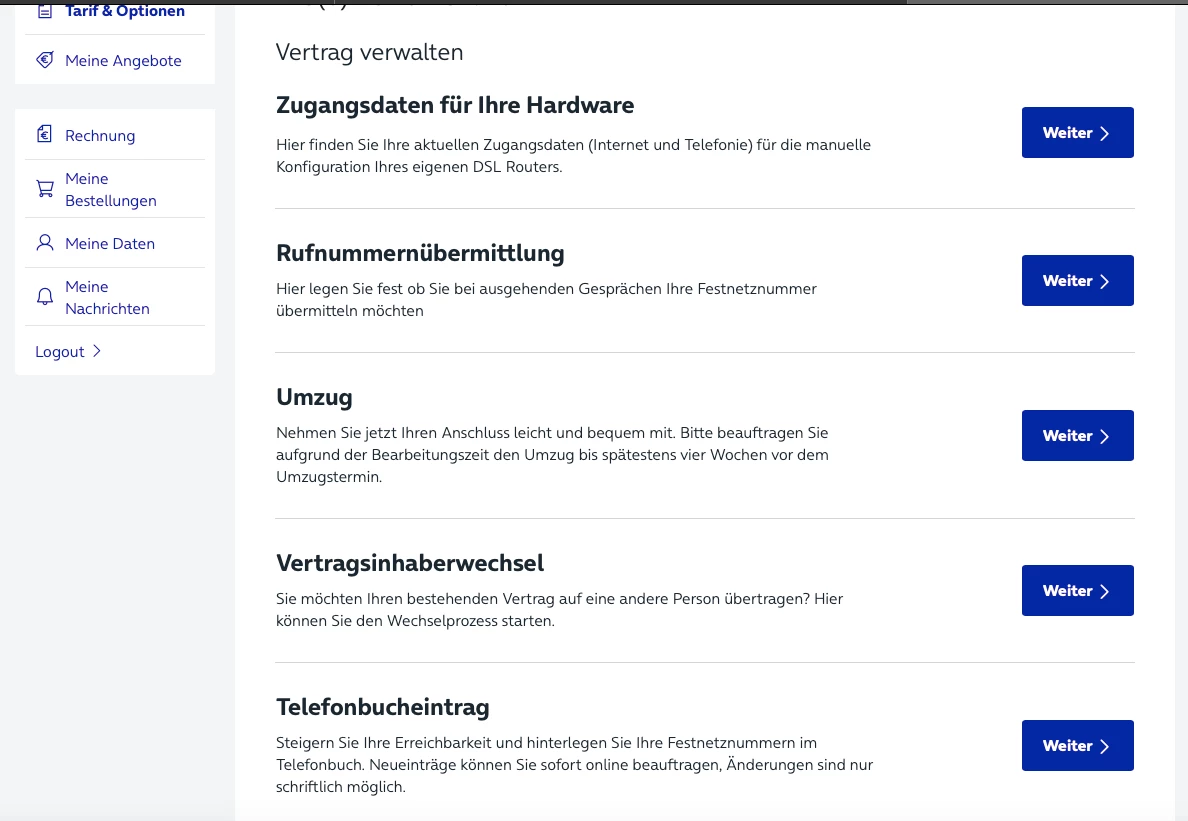Open Meine Daten from the sidebar
This screenshot has width=1188, height=821.
(x=110, y=244)
